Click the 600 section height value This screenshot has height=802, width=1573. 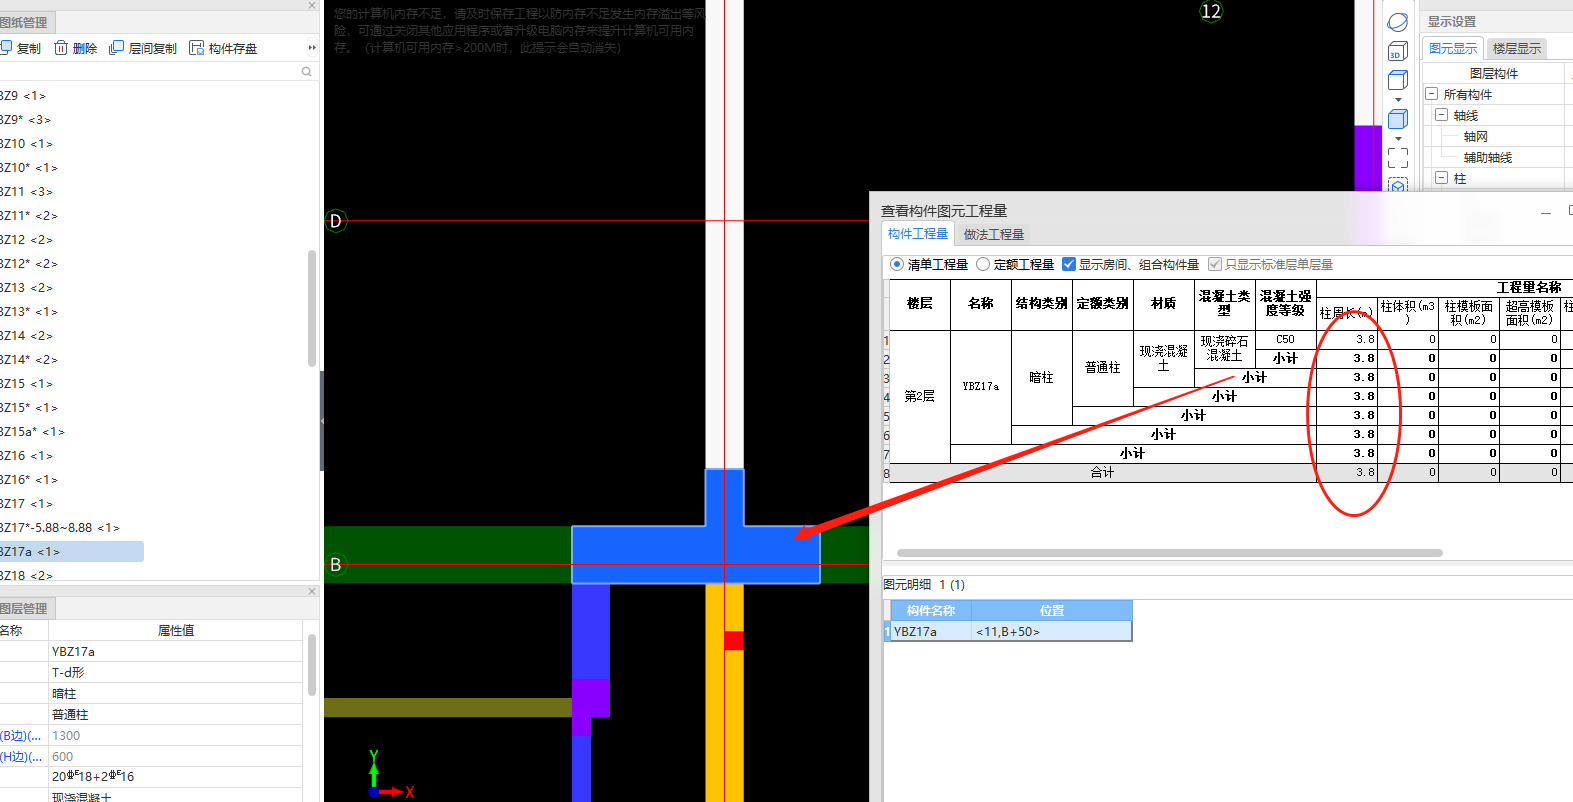coord(175,756)
